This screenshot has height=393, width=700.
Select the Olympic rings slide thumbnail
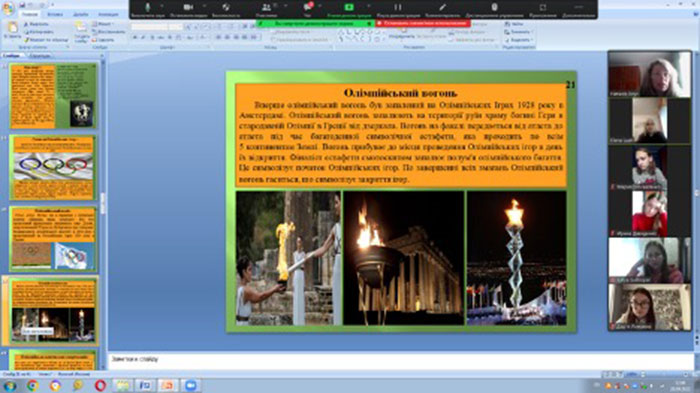(53, 167)
